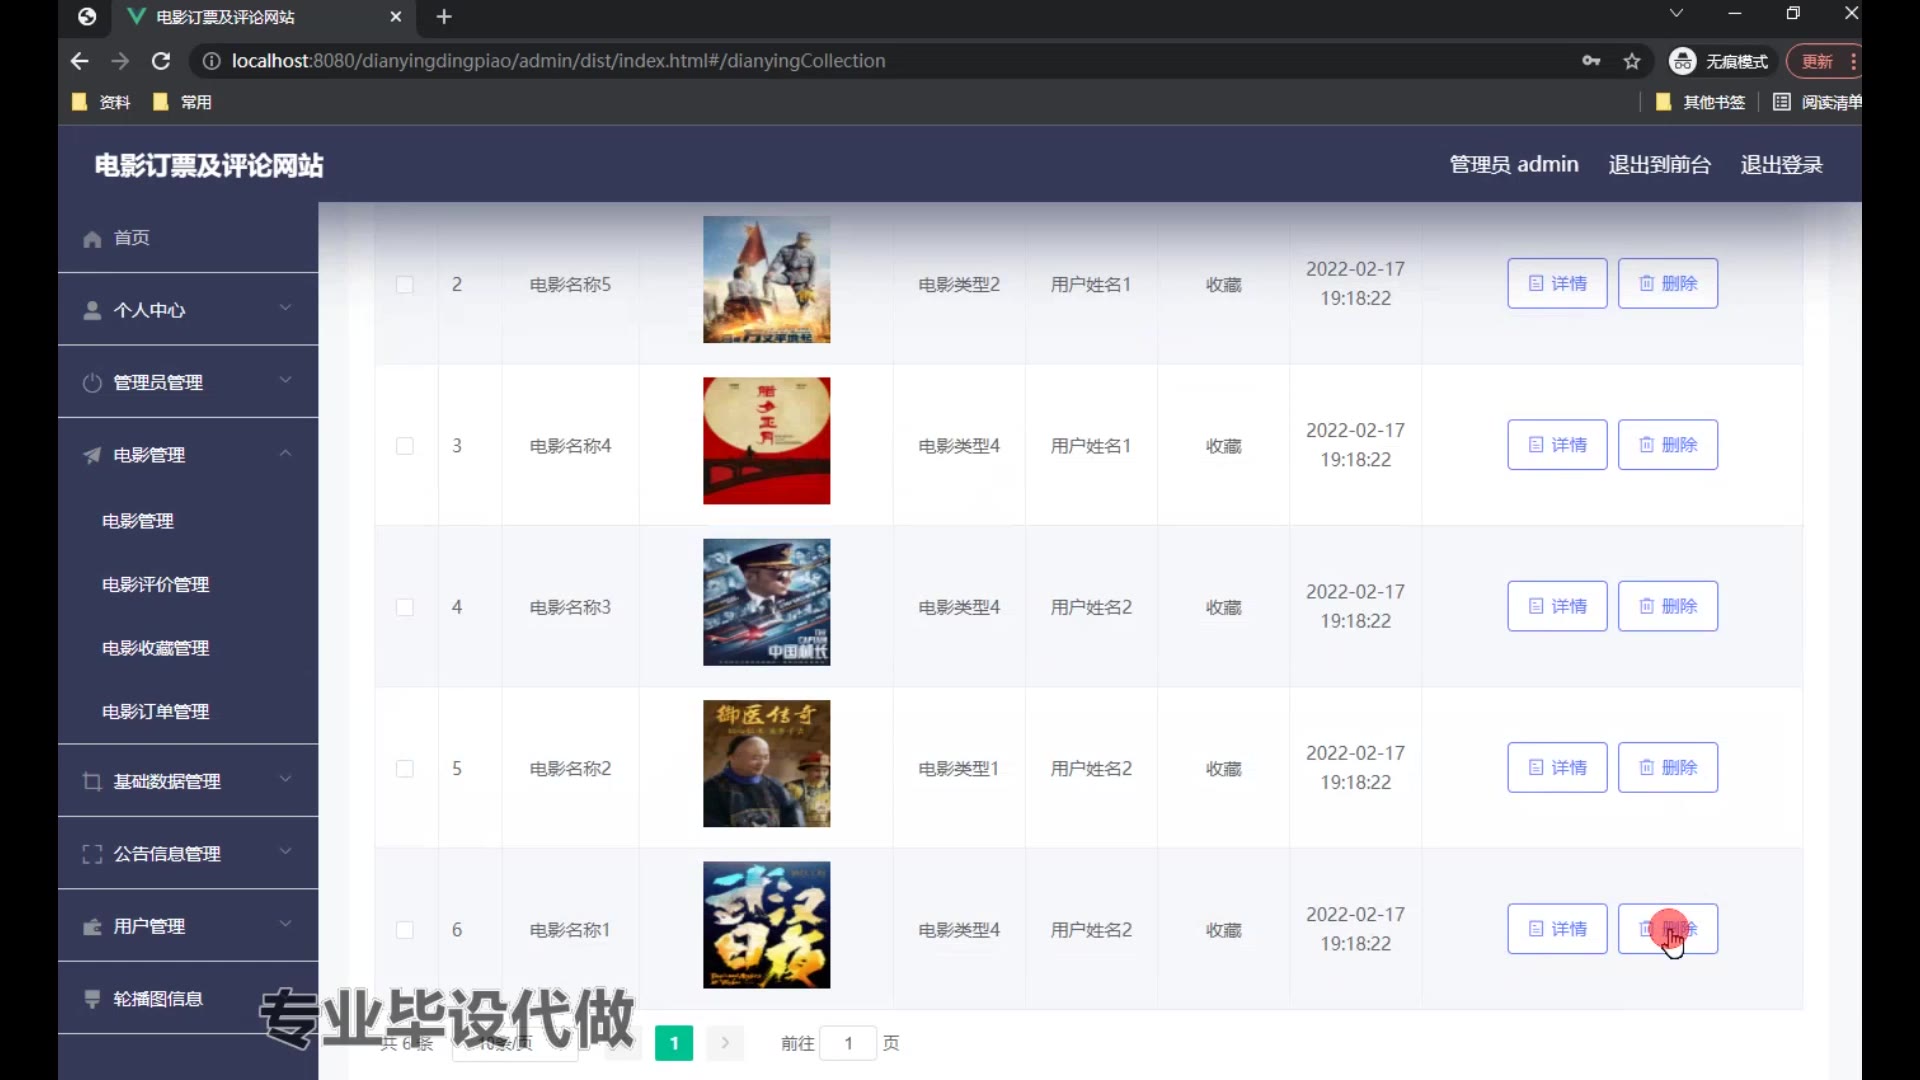The width and height of the screenshot is (1920, 1080).
Task: Click the 无痕模式 incognito profile icon
Action: [1683, 61]
